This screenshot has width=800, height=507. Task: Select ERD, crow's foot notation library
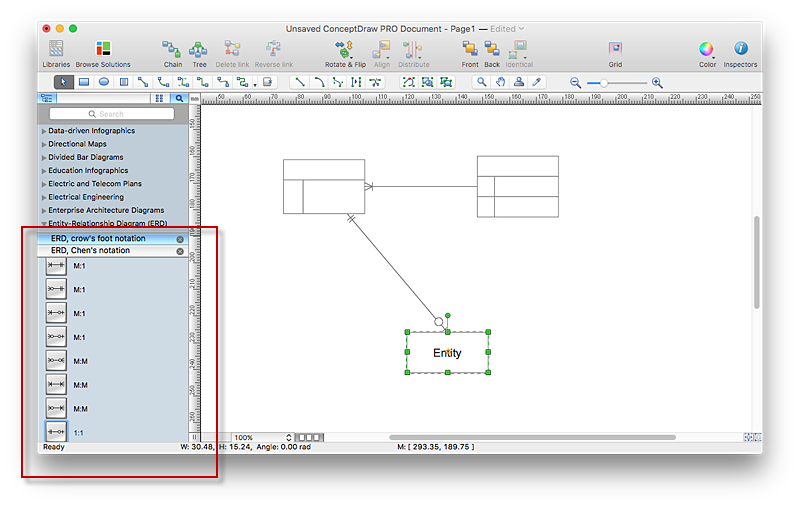[x=113, y=239]
